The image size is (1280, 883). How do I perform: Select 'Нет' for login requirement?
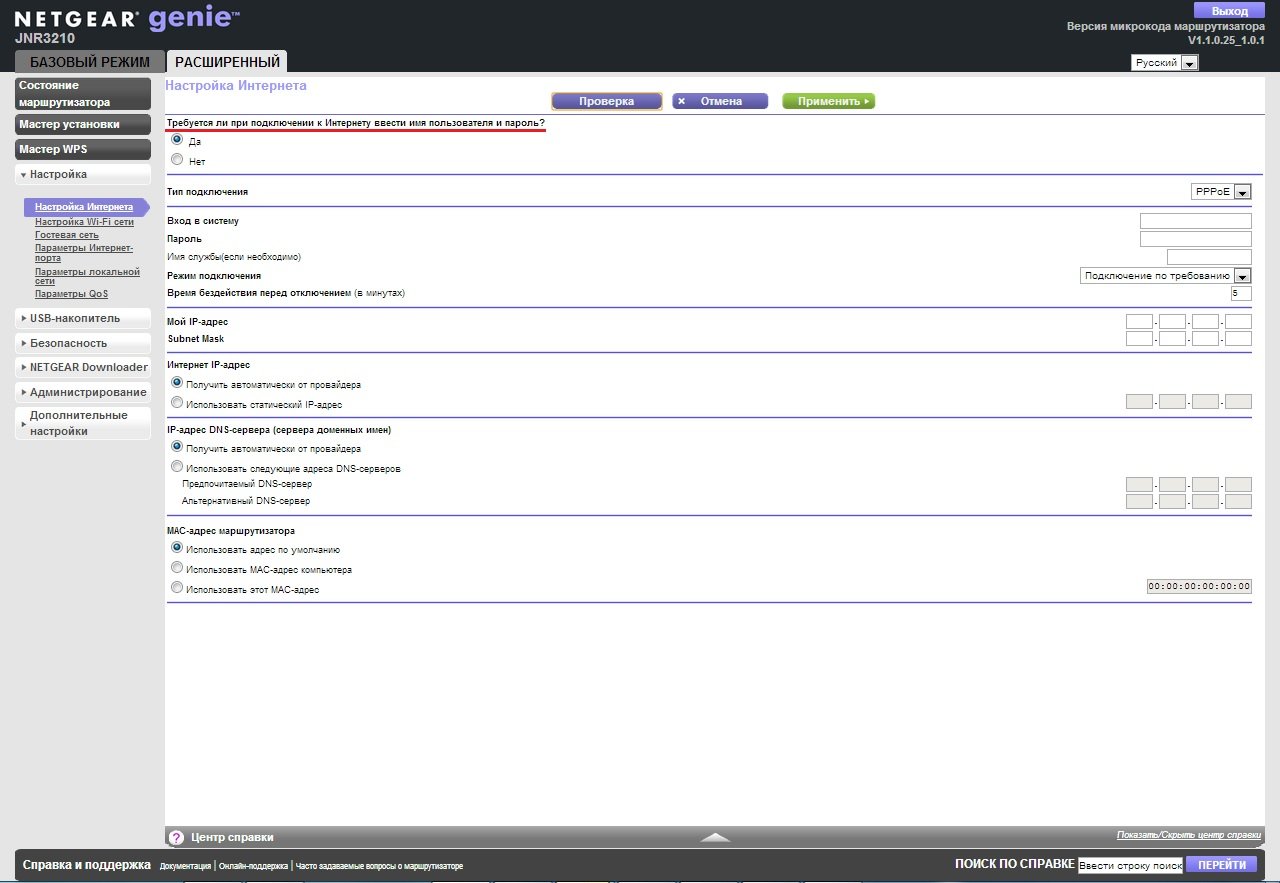coord(177,160)
